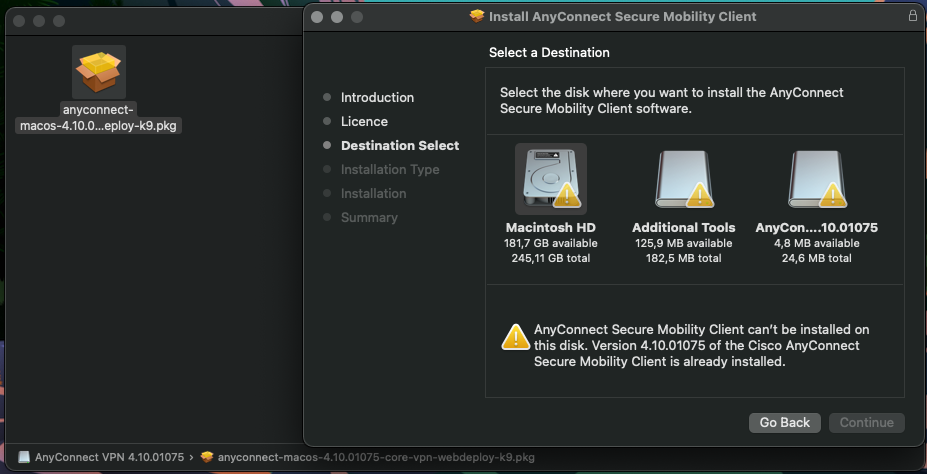Image resolution: width=927 pixels, height=474 pixels.
Task: Click the select the disk instruction text
Action: (x=672, y=101)
